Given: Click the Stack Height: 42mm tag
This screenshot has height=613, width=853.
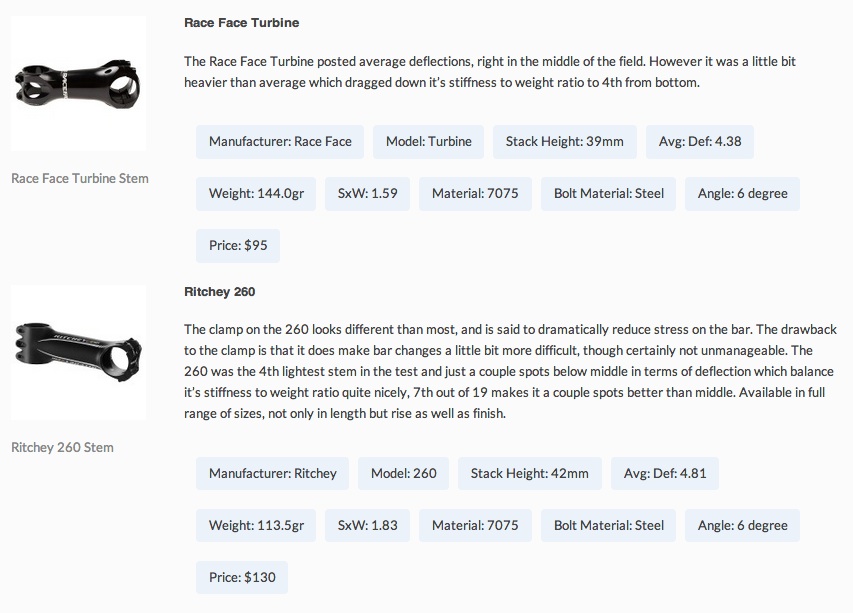Looking at the screenshot, I should pyautogui.click(x=530, y=474).
